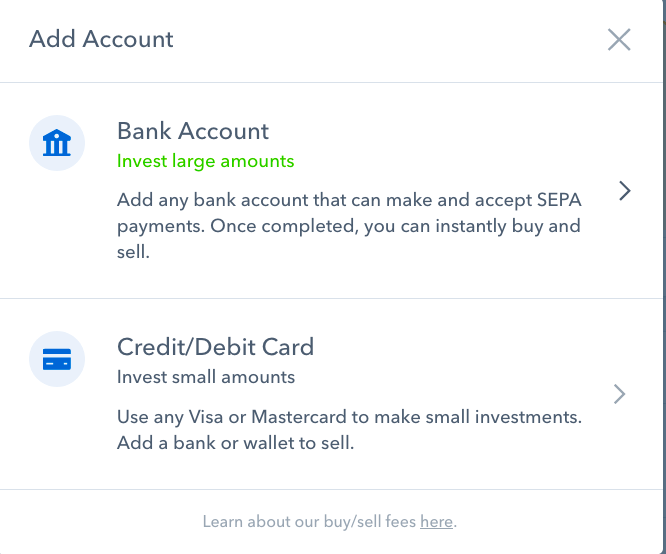This screenshot has width=666, height=554.
Task: Click the 'Invest small amounts' label
Action: [205, 377]
